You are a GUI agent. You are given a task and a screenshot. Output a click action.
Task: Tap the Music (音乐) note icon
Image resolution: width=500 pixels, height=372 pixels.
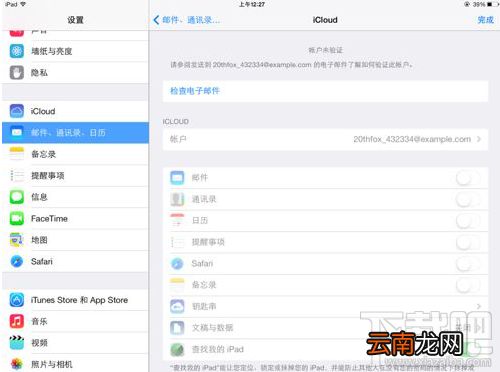click(x=17, y=321)
